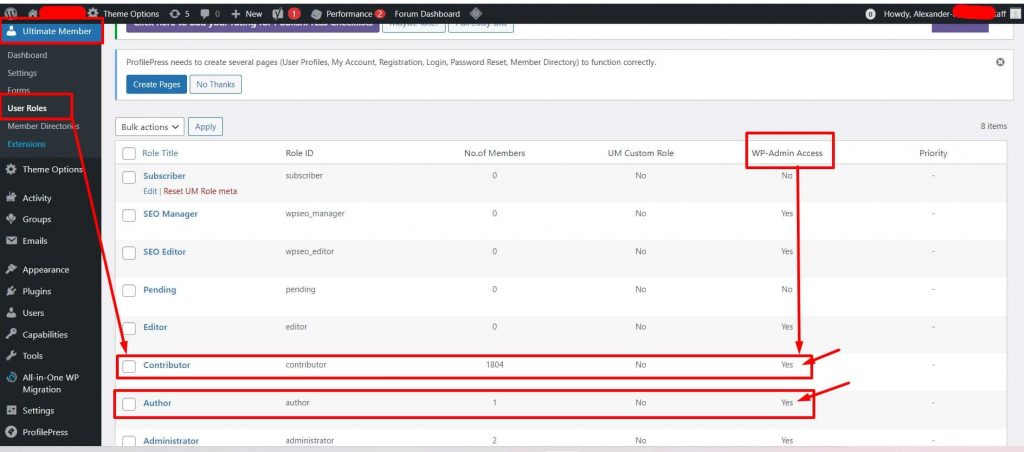Click the Tools wrench icon
The height and width of the screenshot is (452, 1024).
(11, 356)
